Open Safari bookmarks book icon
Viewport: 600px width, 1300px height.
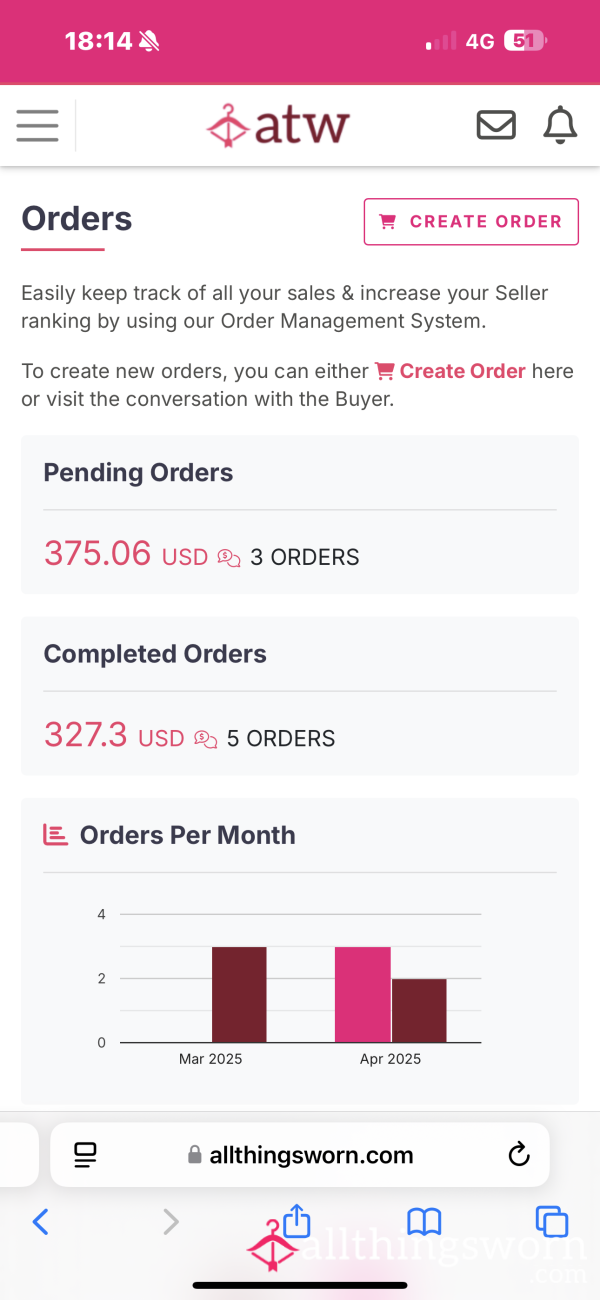pos(424,1221)
